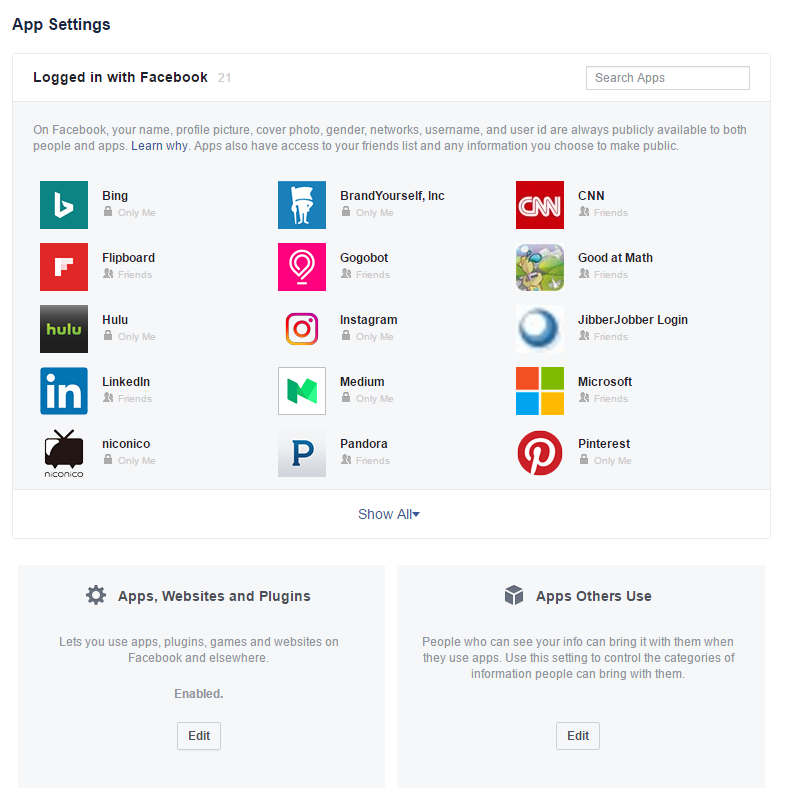Edit the Apps Others Use setting

pyautogui.click(x=578, y=736)
